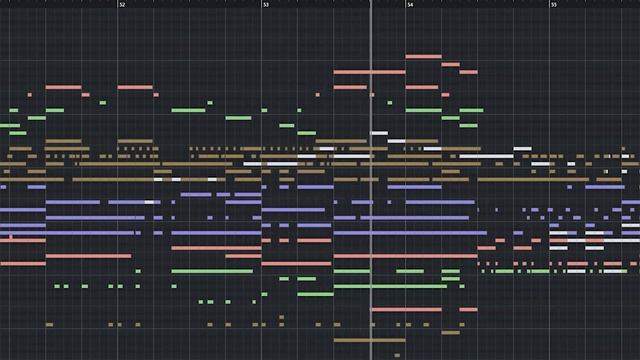Select the long low pink note starting at the playhead
The height and width of the screenshot is (360, 640).
tap(406, 309)
